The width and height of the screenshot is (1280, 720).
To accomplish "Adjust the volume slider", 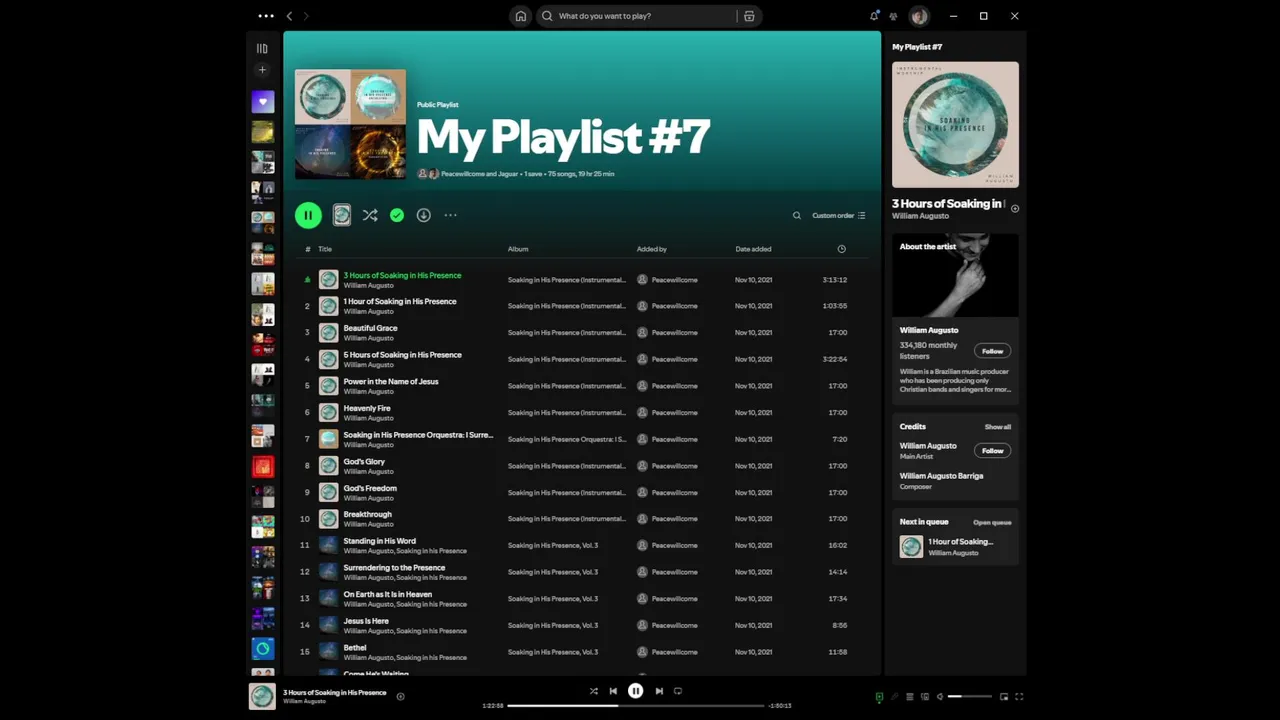I will click(x=970, y=696).
